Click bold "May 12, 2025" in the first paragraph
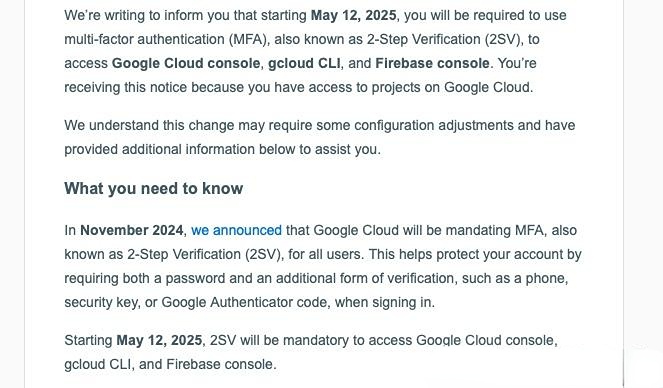This screenshot has width=663, height=388. pyautogui.click(x=353, y=15)
